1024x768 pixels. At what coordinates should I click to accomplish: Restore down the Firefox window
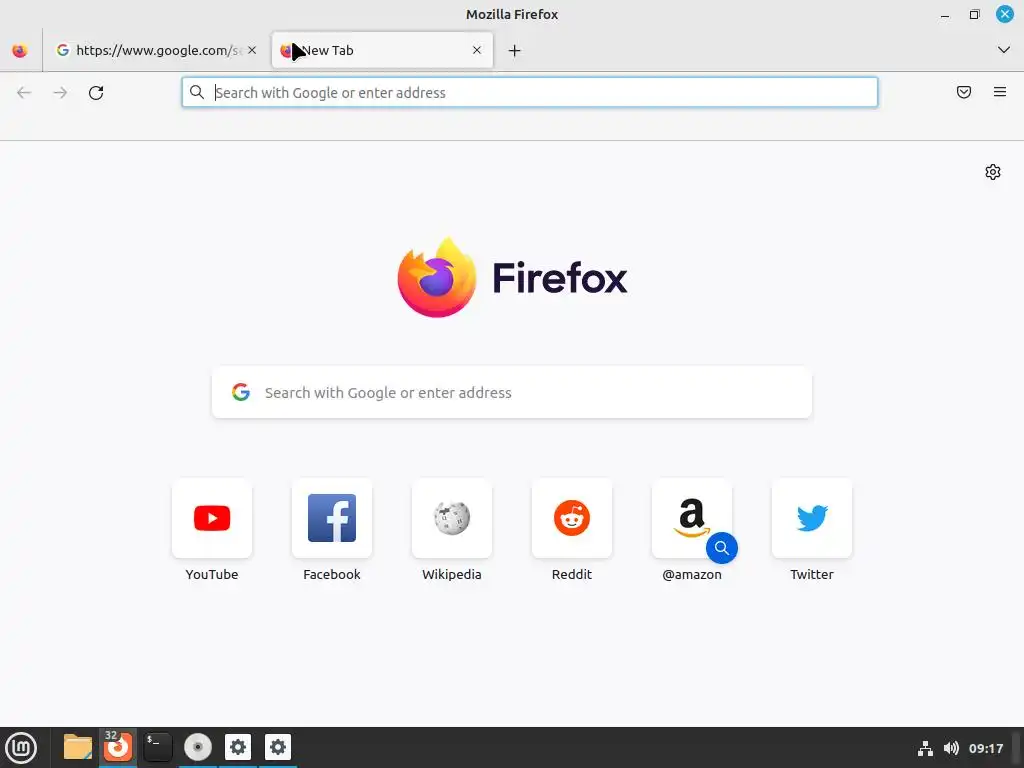point(974,14)
